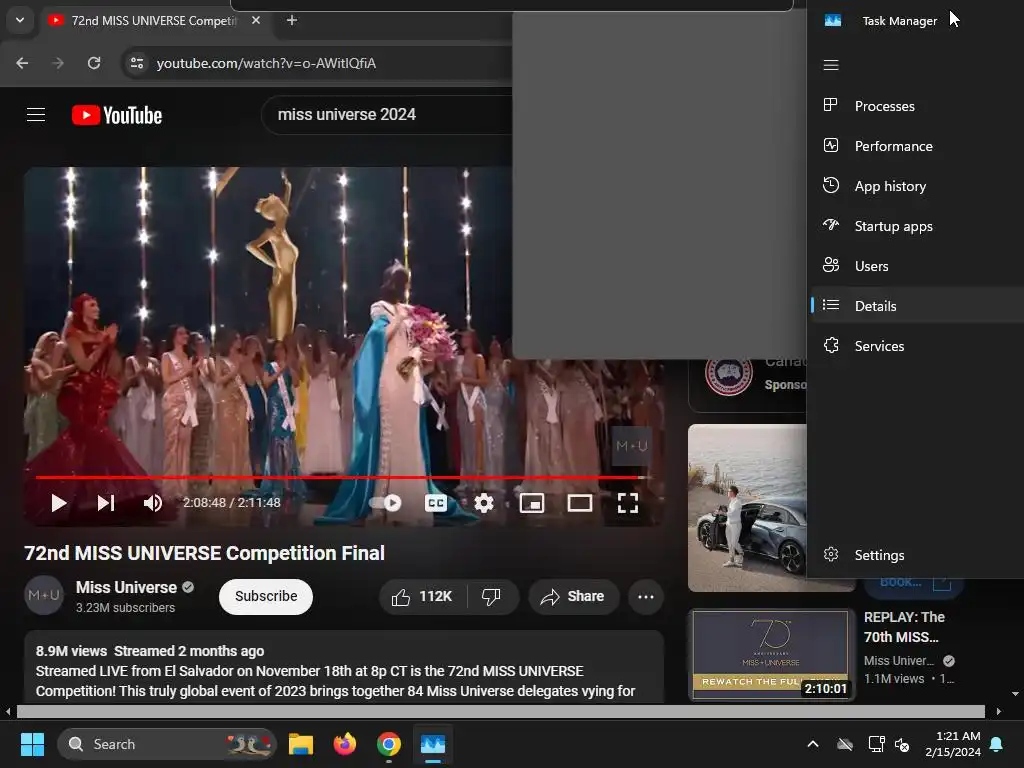Open 'REPLAY: The 70th MISS...' title

click(904, 627)
